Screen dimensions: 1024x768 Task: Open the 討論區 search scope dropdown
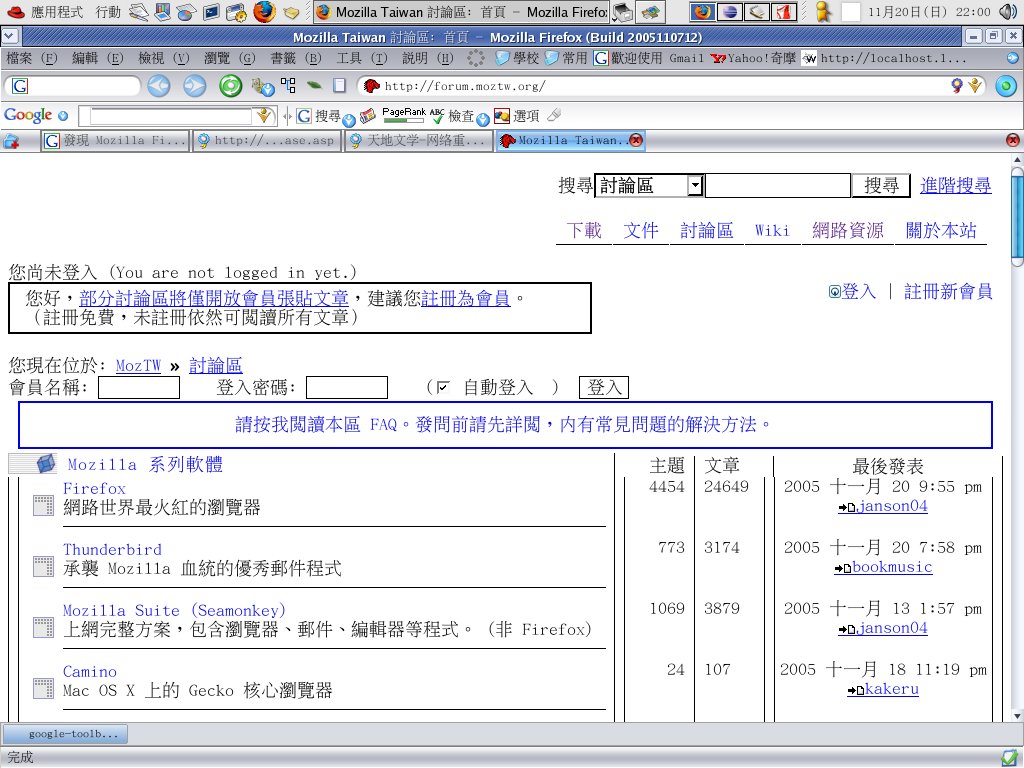694,186
